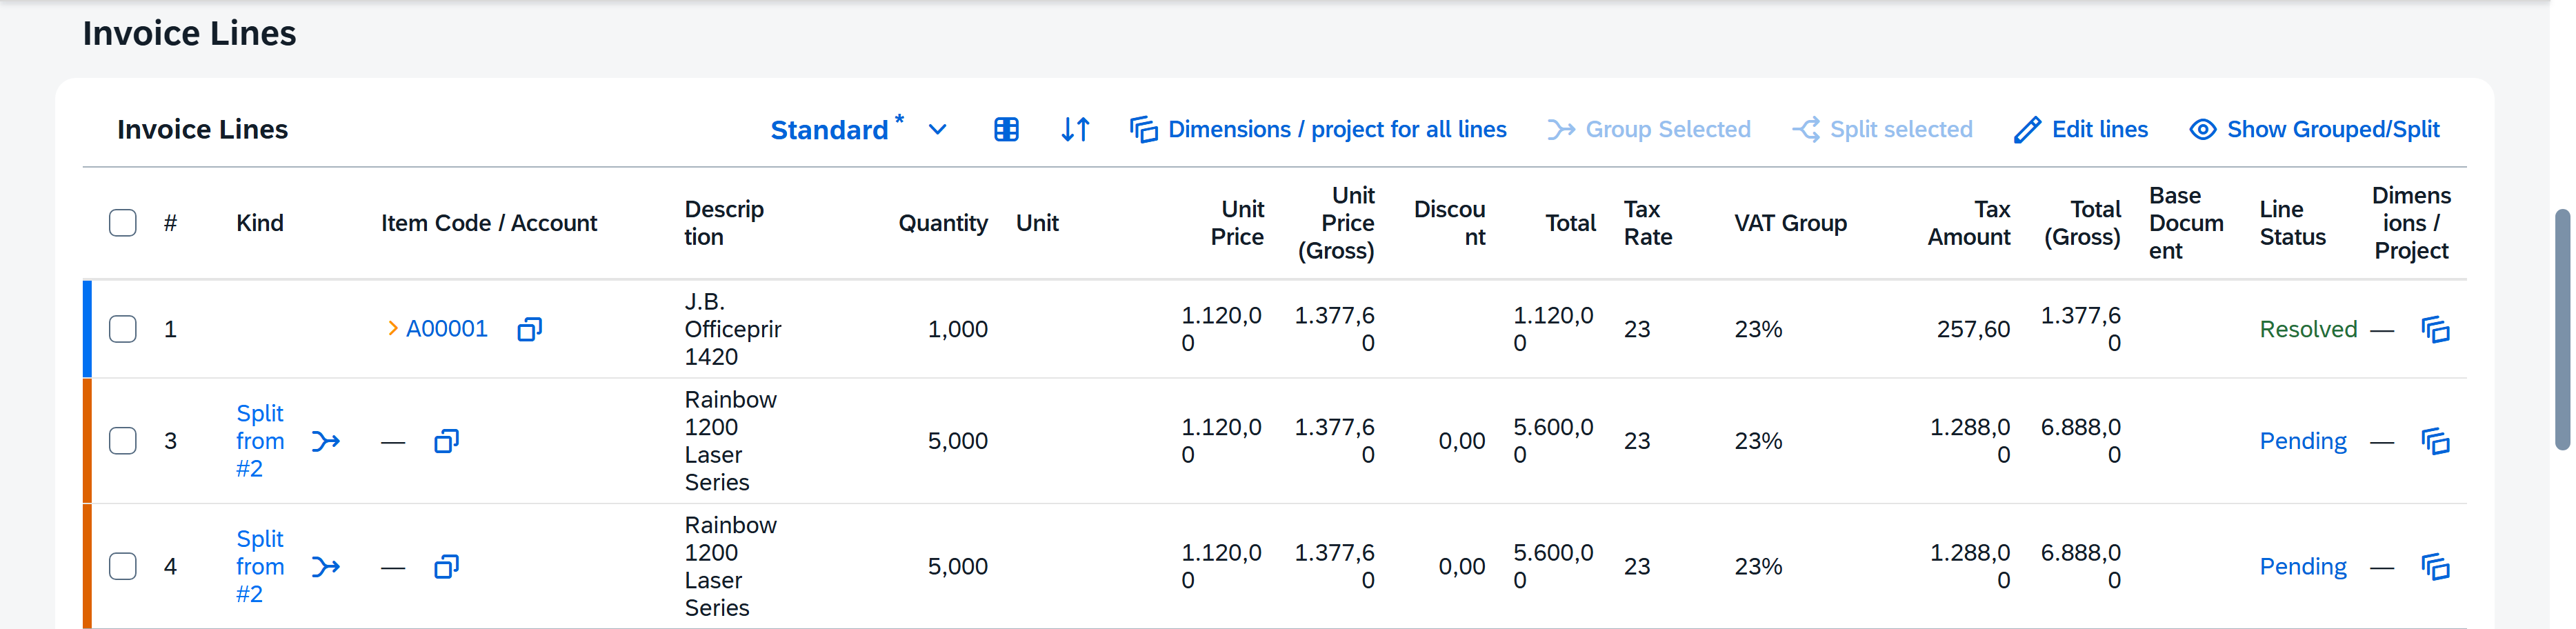Click the Quantity column header
Image resolution: width=2576 pixels, height=629 pixels.
pos(943,223)
